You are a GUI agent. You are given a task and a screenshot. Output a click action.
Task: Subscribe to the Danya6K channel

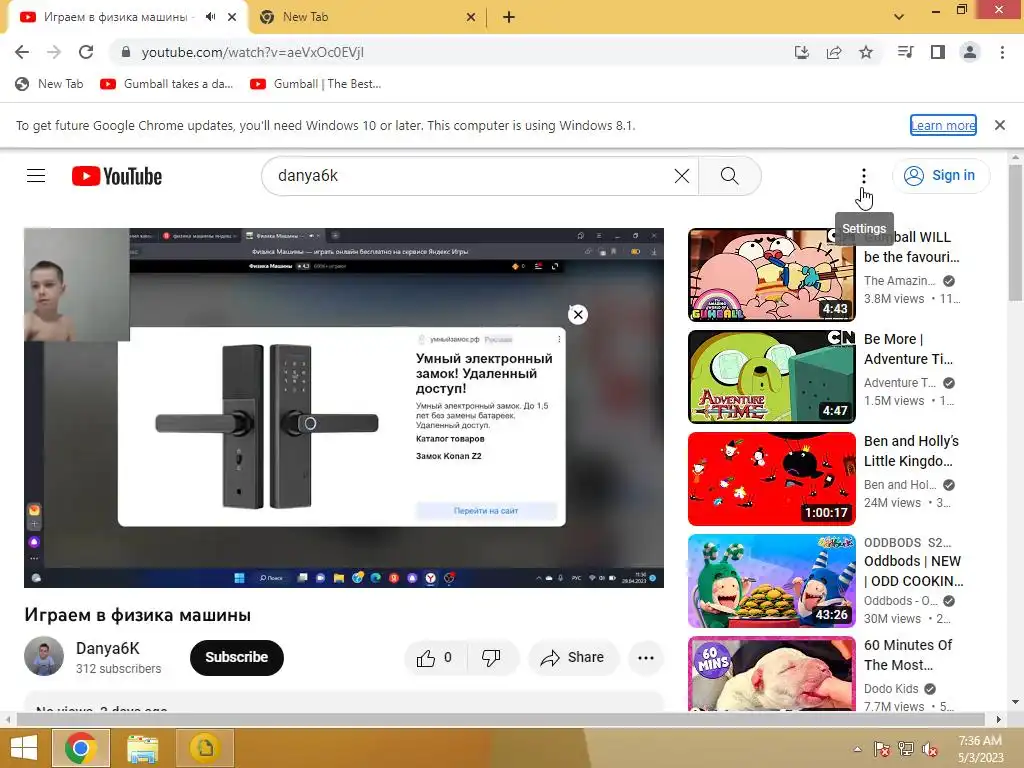click(x=236, y=658)
